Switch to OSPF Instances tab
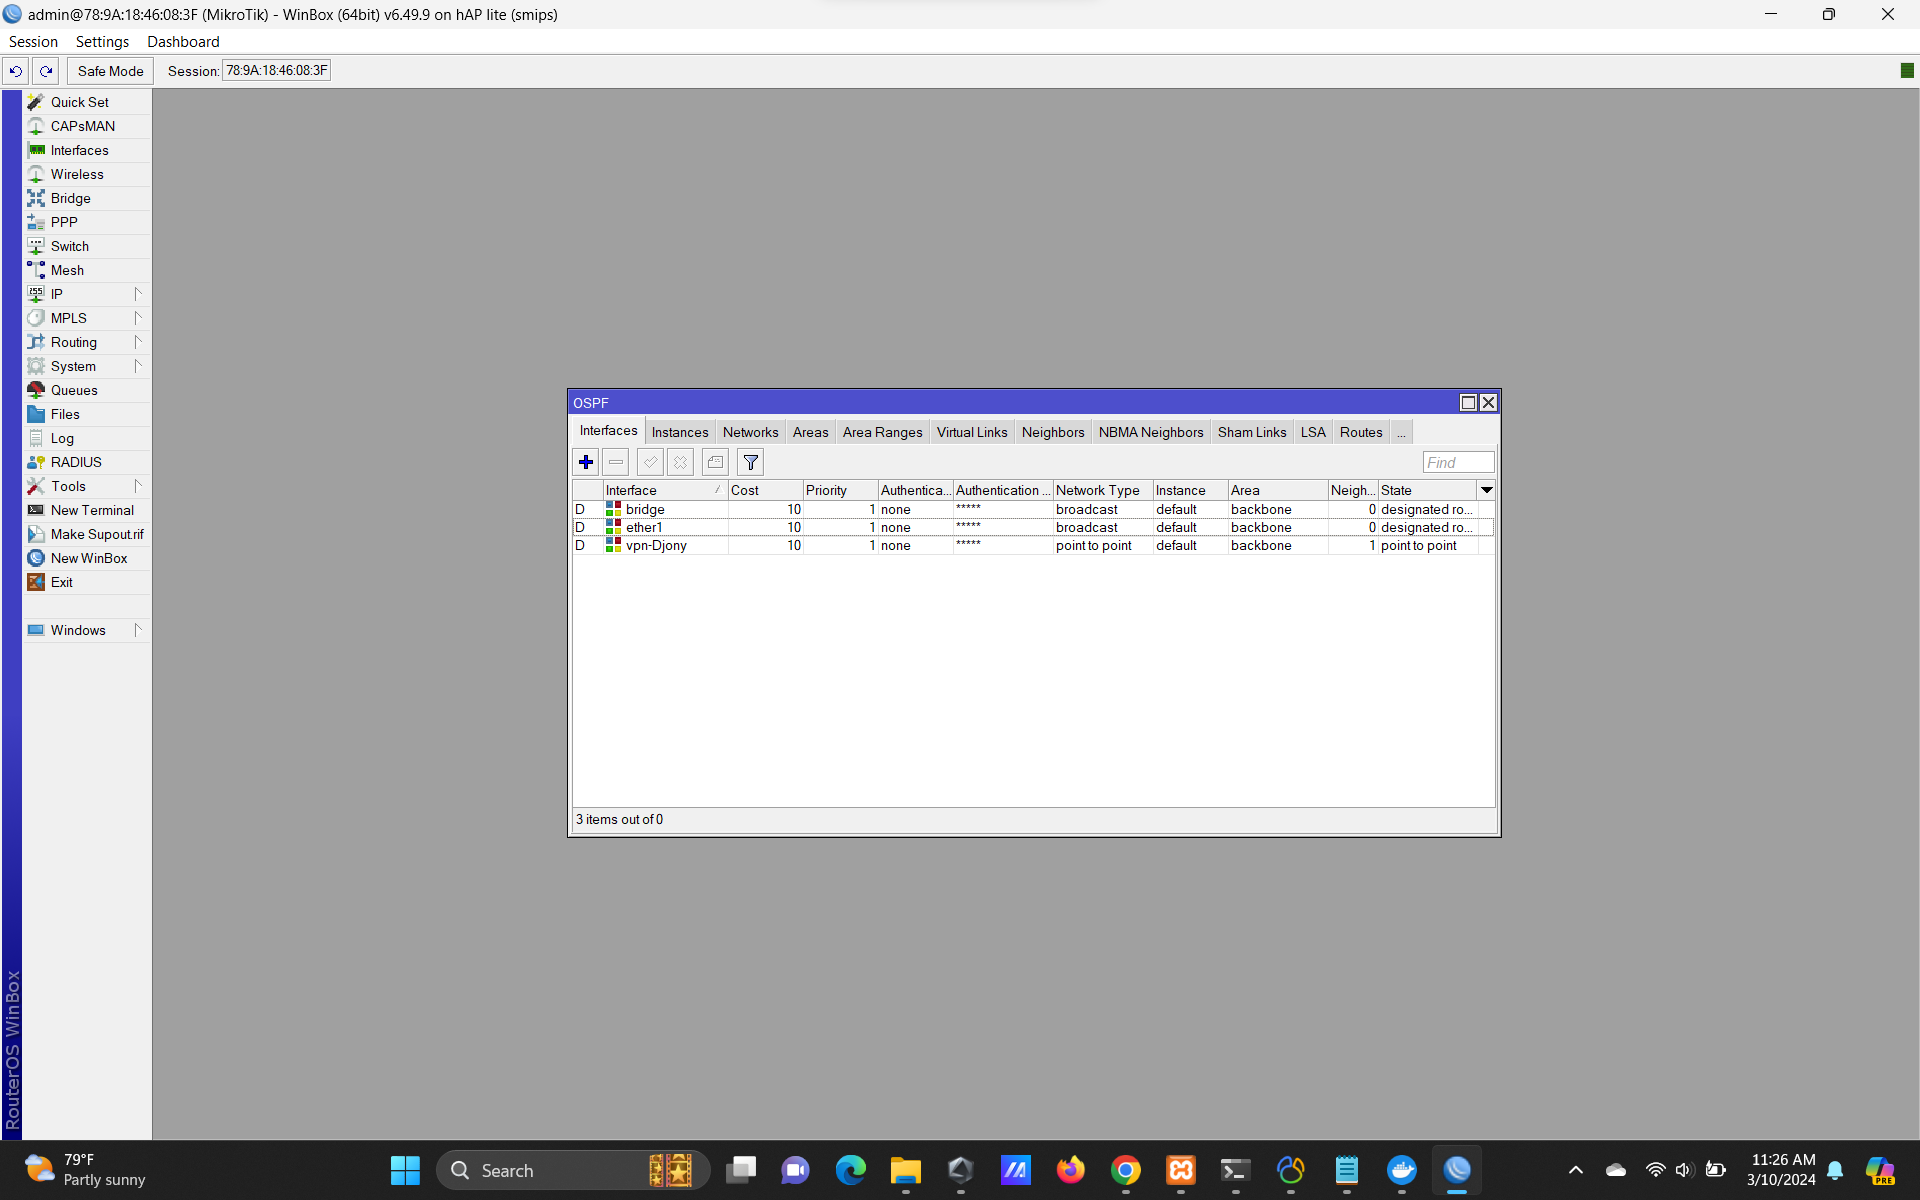Image resolution: width=1920 pixels, height=1200 pixels. (x=680, y=432)
